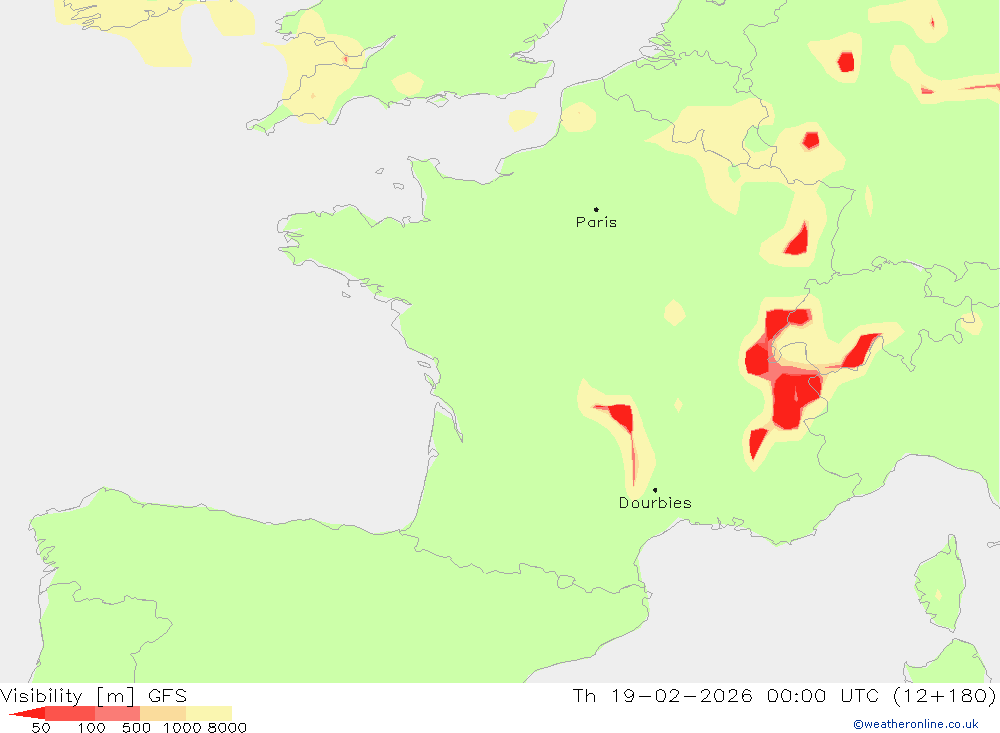
Task: Click the legend value 50
Action: 41,727
